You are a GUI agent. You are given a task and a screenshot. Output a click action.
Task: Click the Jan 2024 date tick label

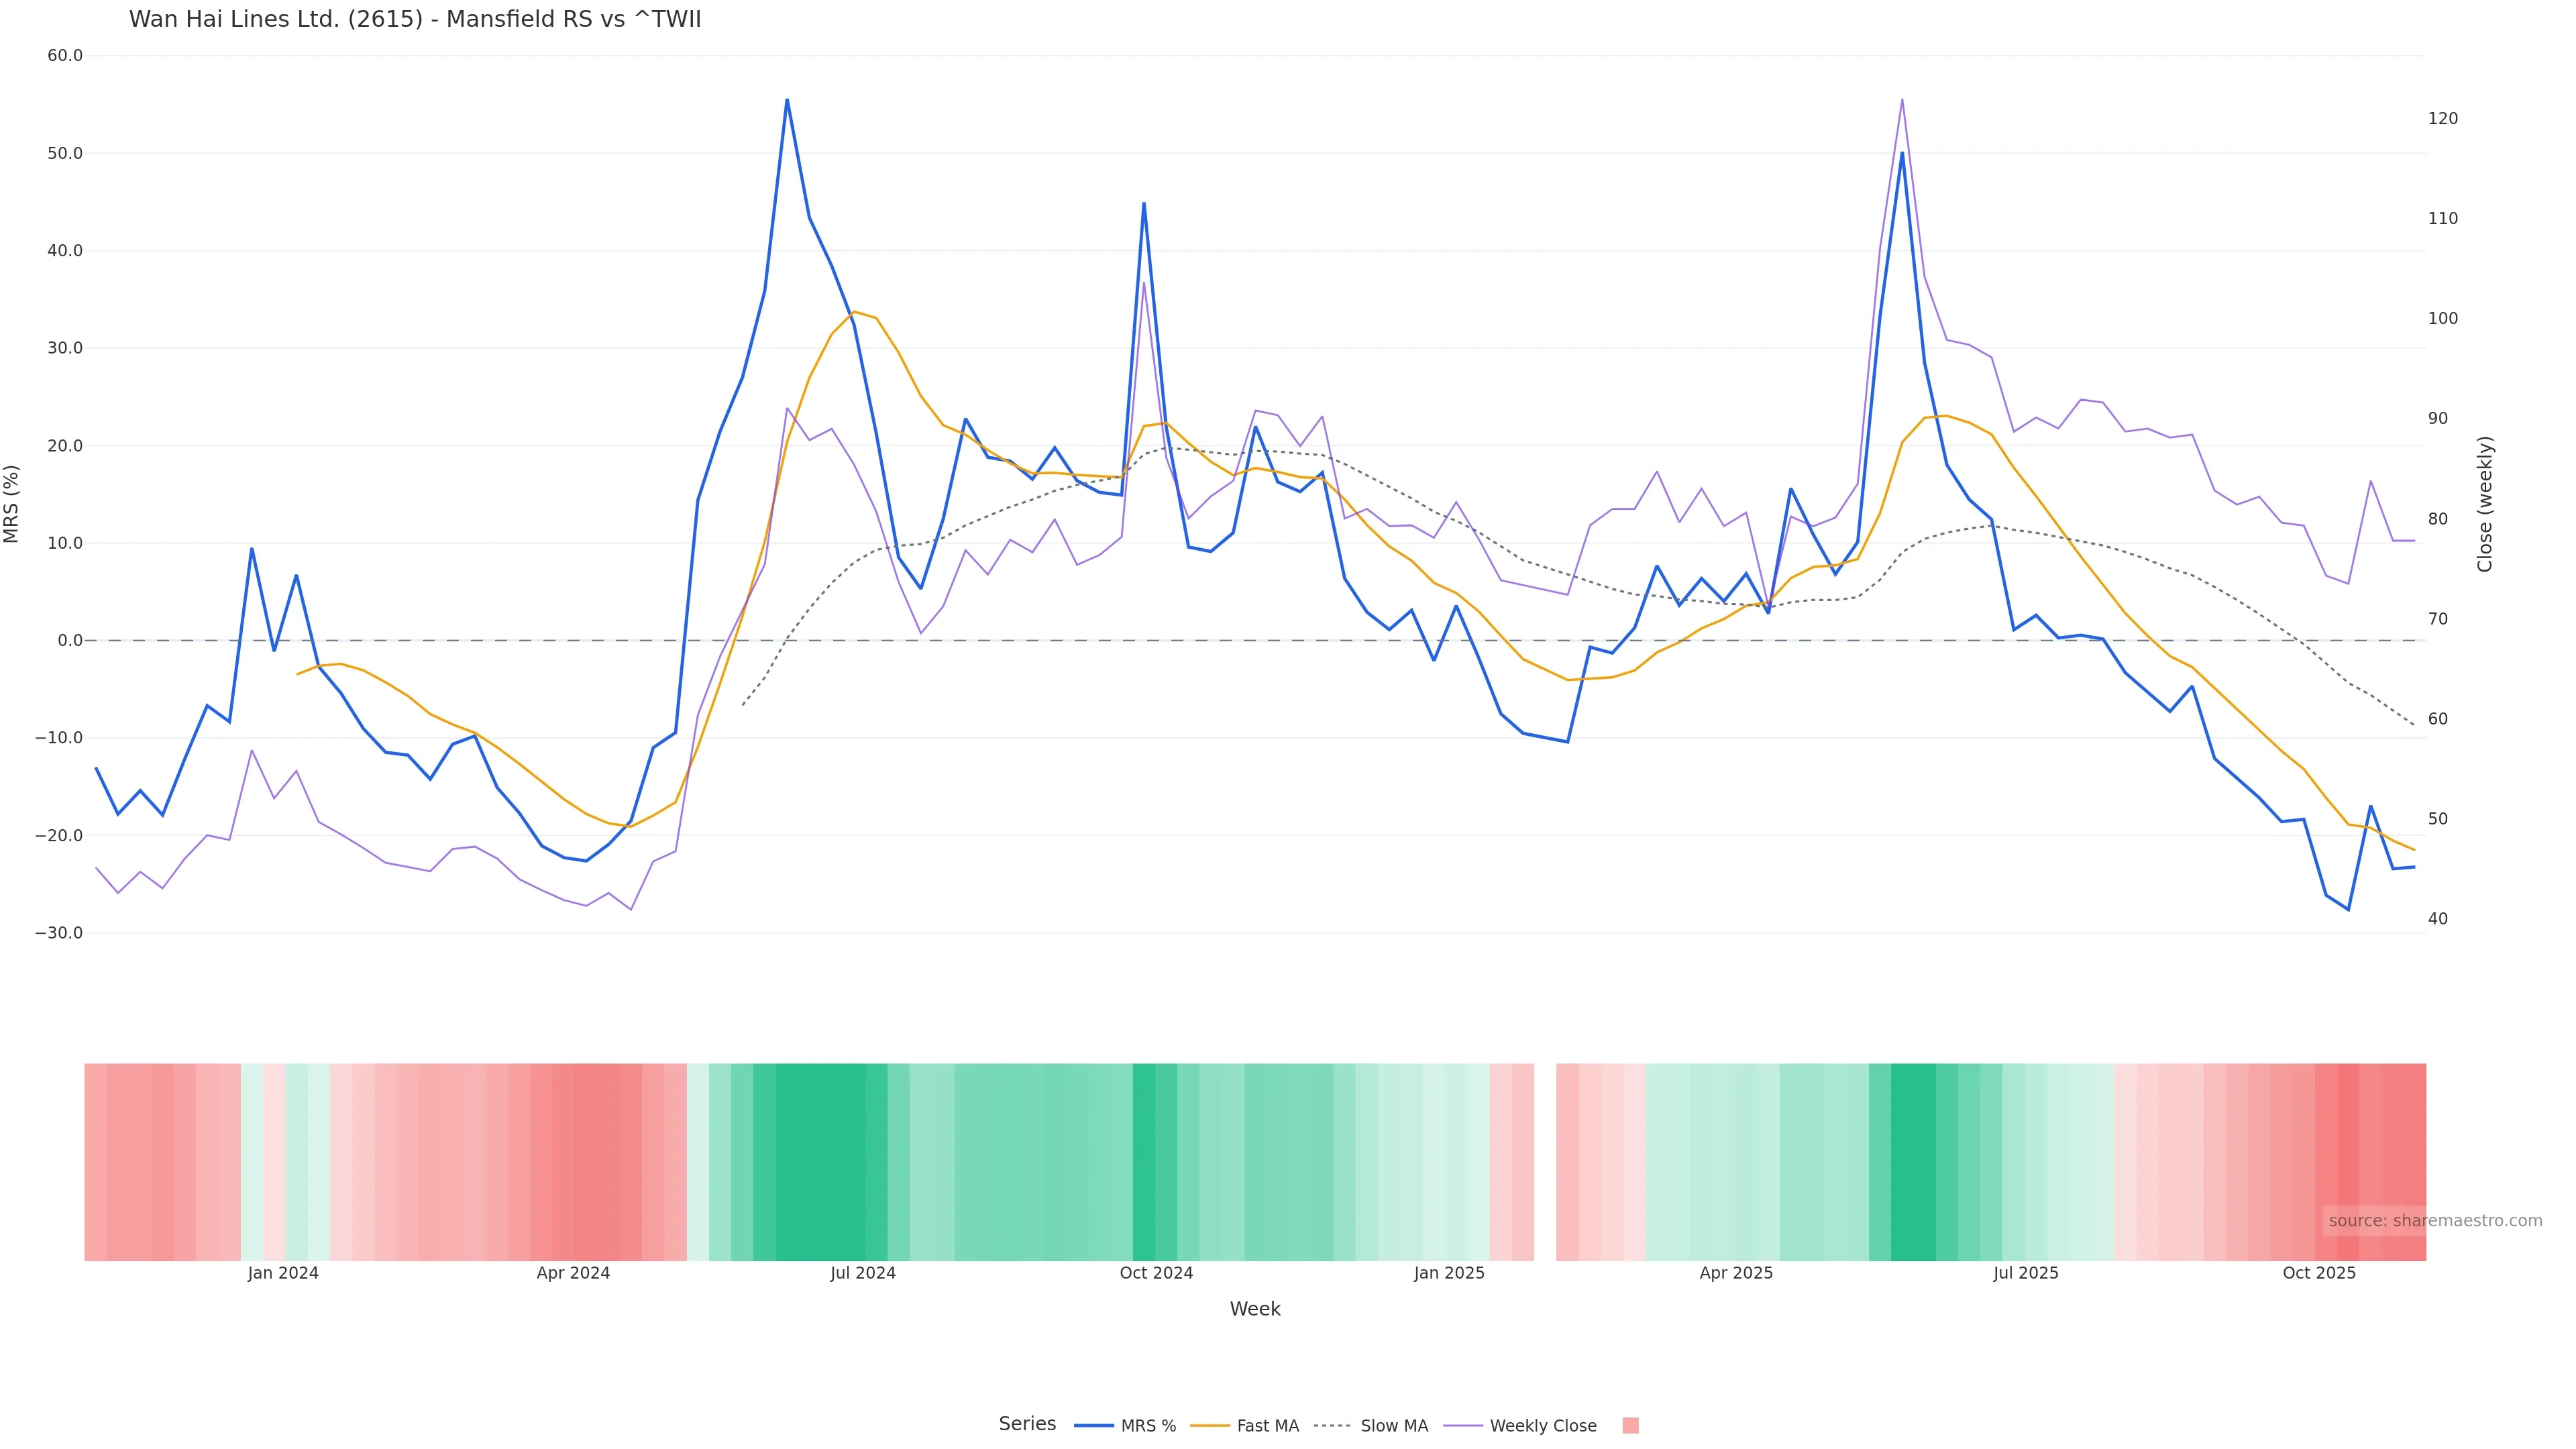pos(283,1274)
